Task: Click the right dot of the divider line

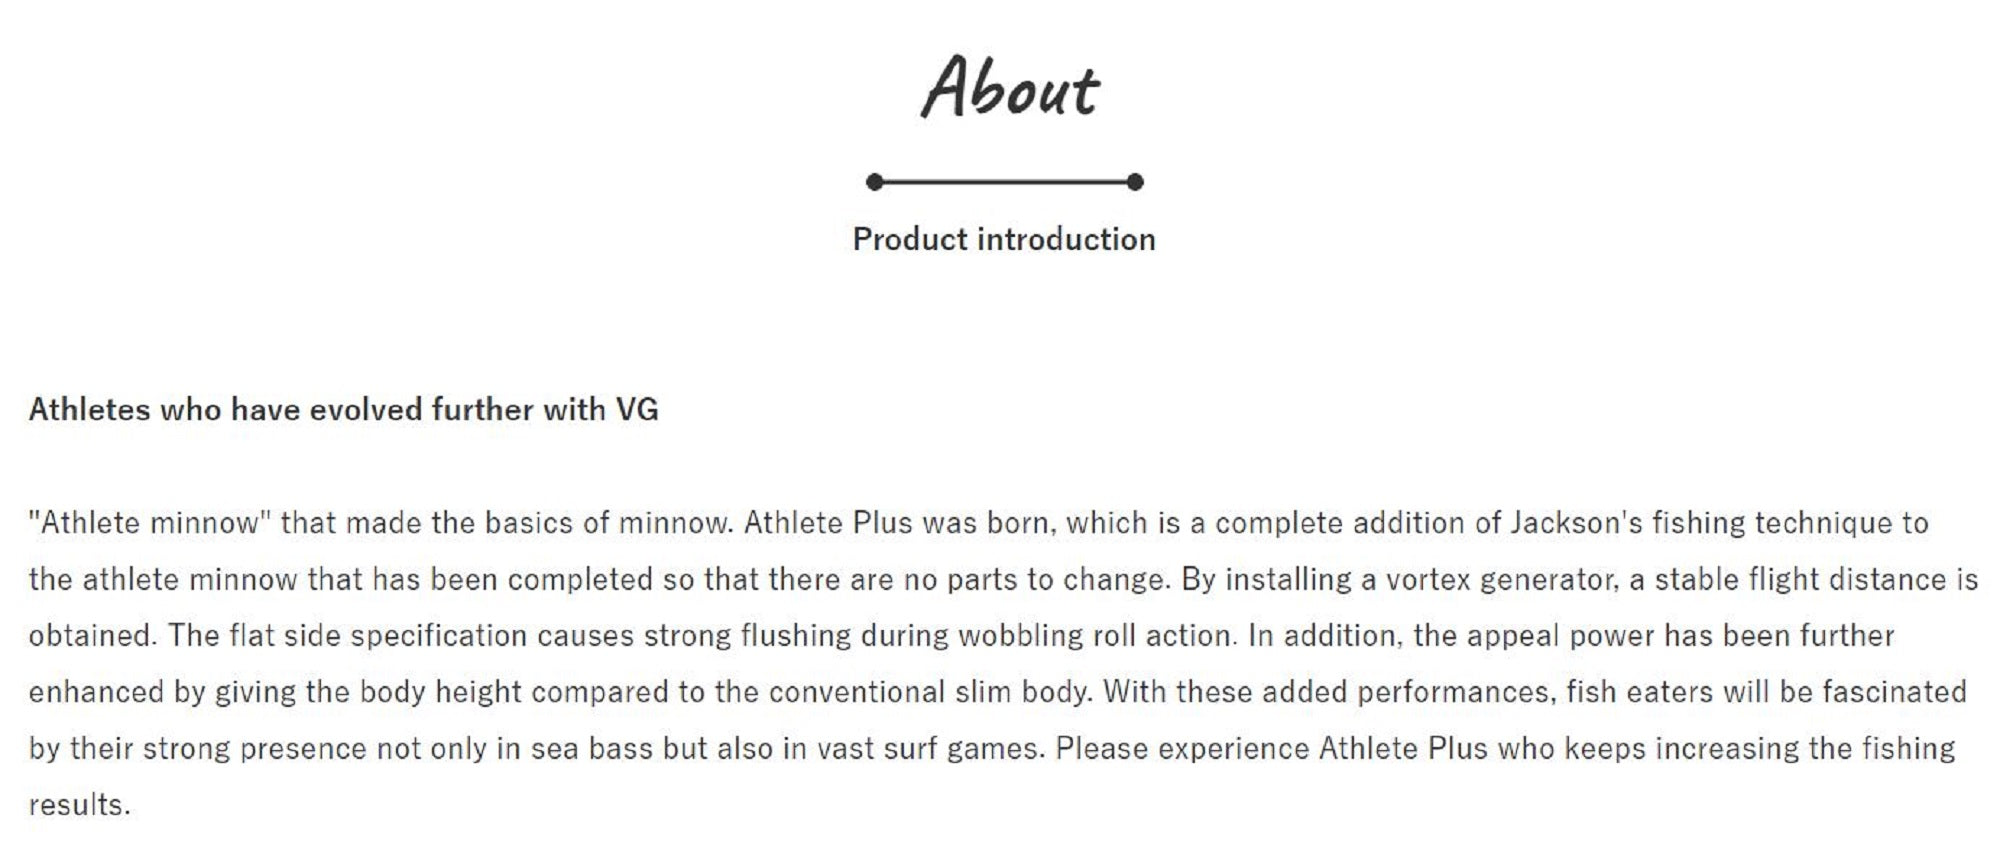Action: [x=1134, y=182]
